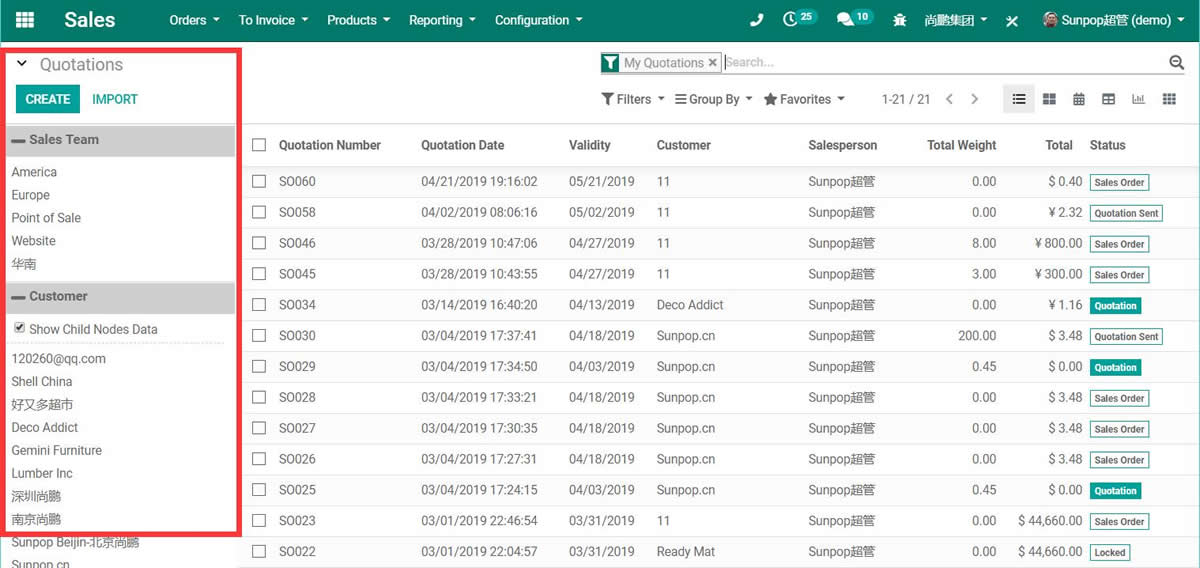
Task: Open the Favorites dropdown
Action: (804, 99)
